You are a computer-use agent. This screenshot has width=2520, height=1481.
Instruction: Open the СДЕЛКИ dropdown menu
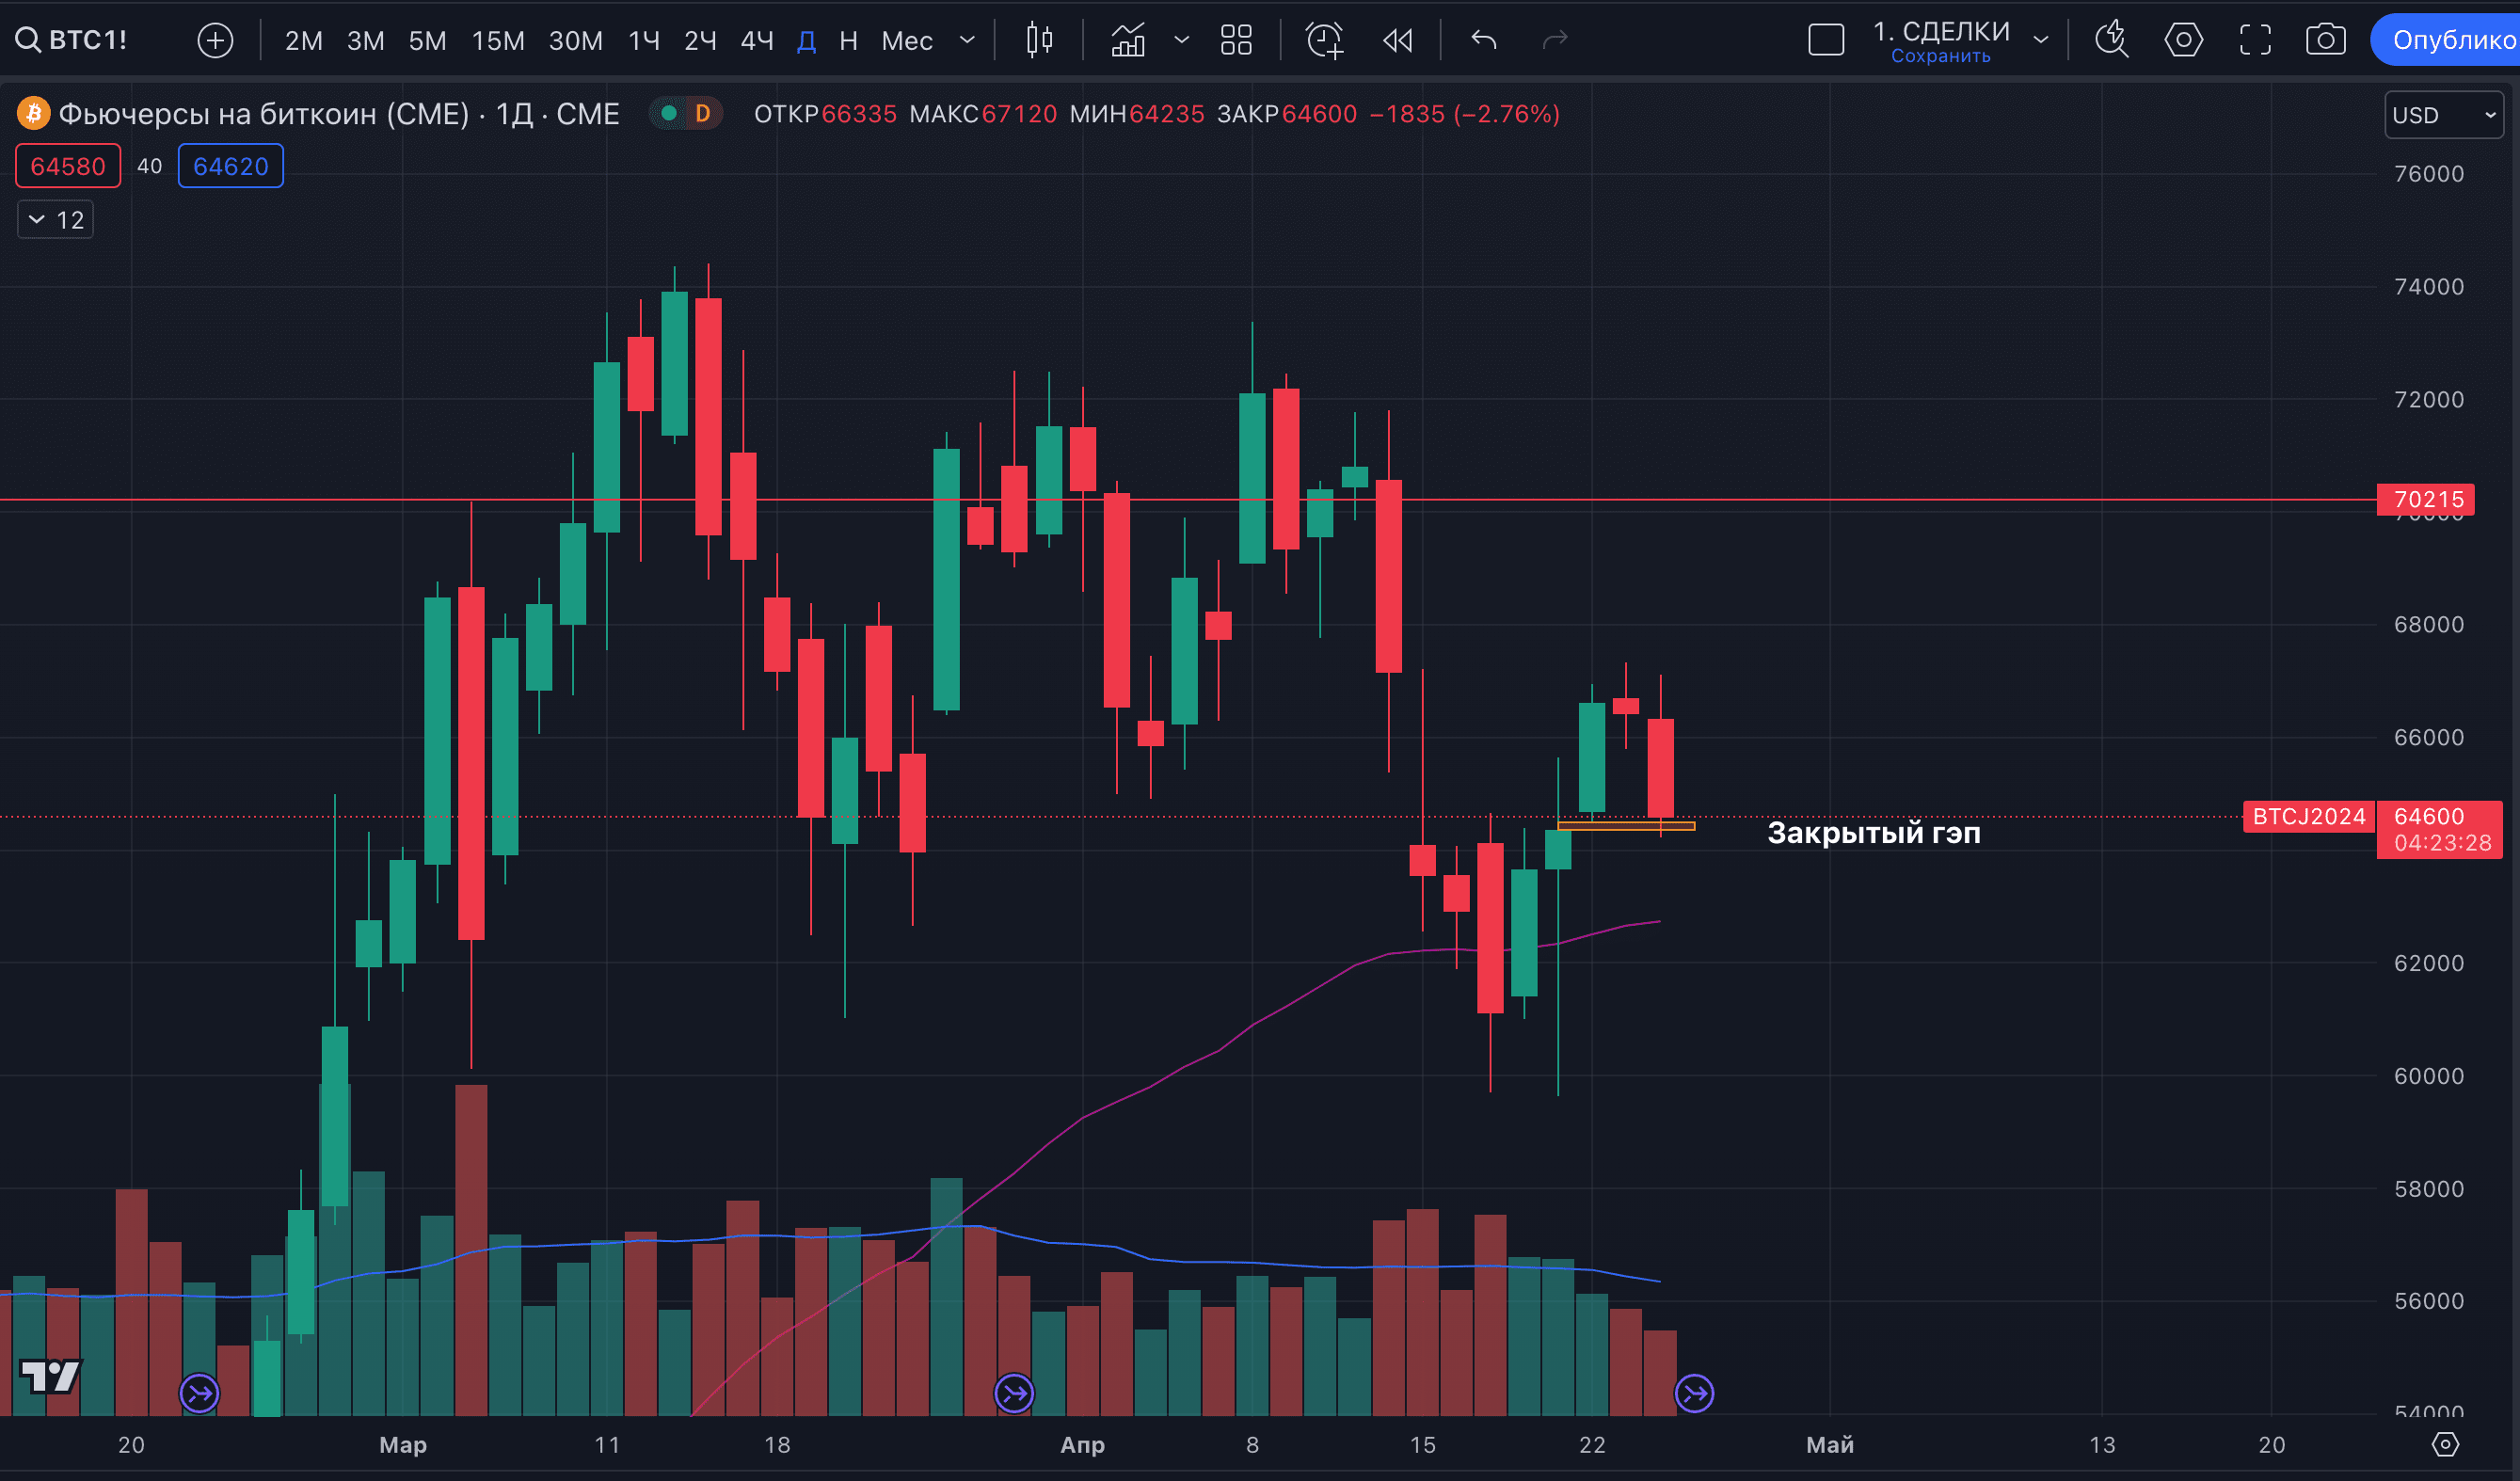pos(2043,40)
